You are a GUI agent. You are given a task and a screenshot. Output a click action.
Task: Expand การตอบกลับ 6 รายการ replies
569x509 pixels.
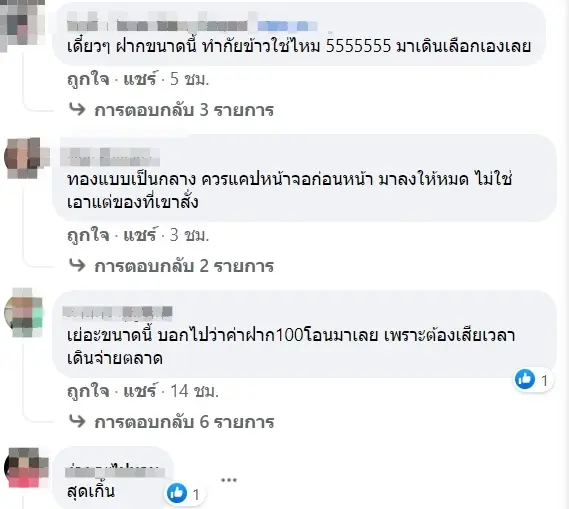pyautogui.click(x=184, y=422)
